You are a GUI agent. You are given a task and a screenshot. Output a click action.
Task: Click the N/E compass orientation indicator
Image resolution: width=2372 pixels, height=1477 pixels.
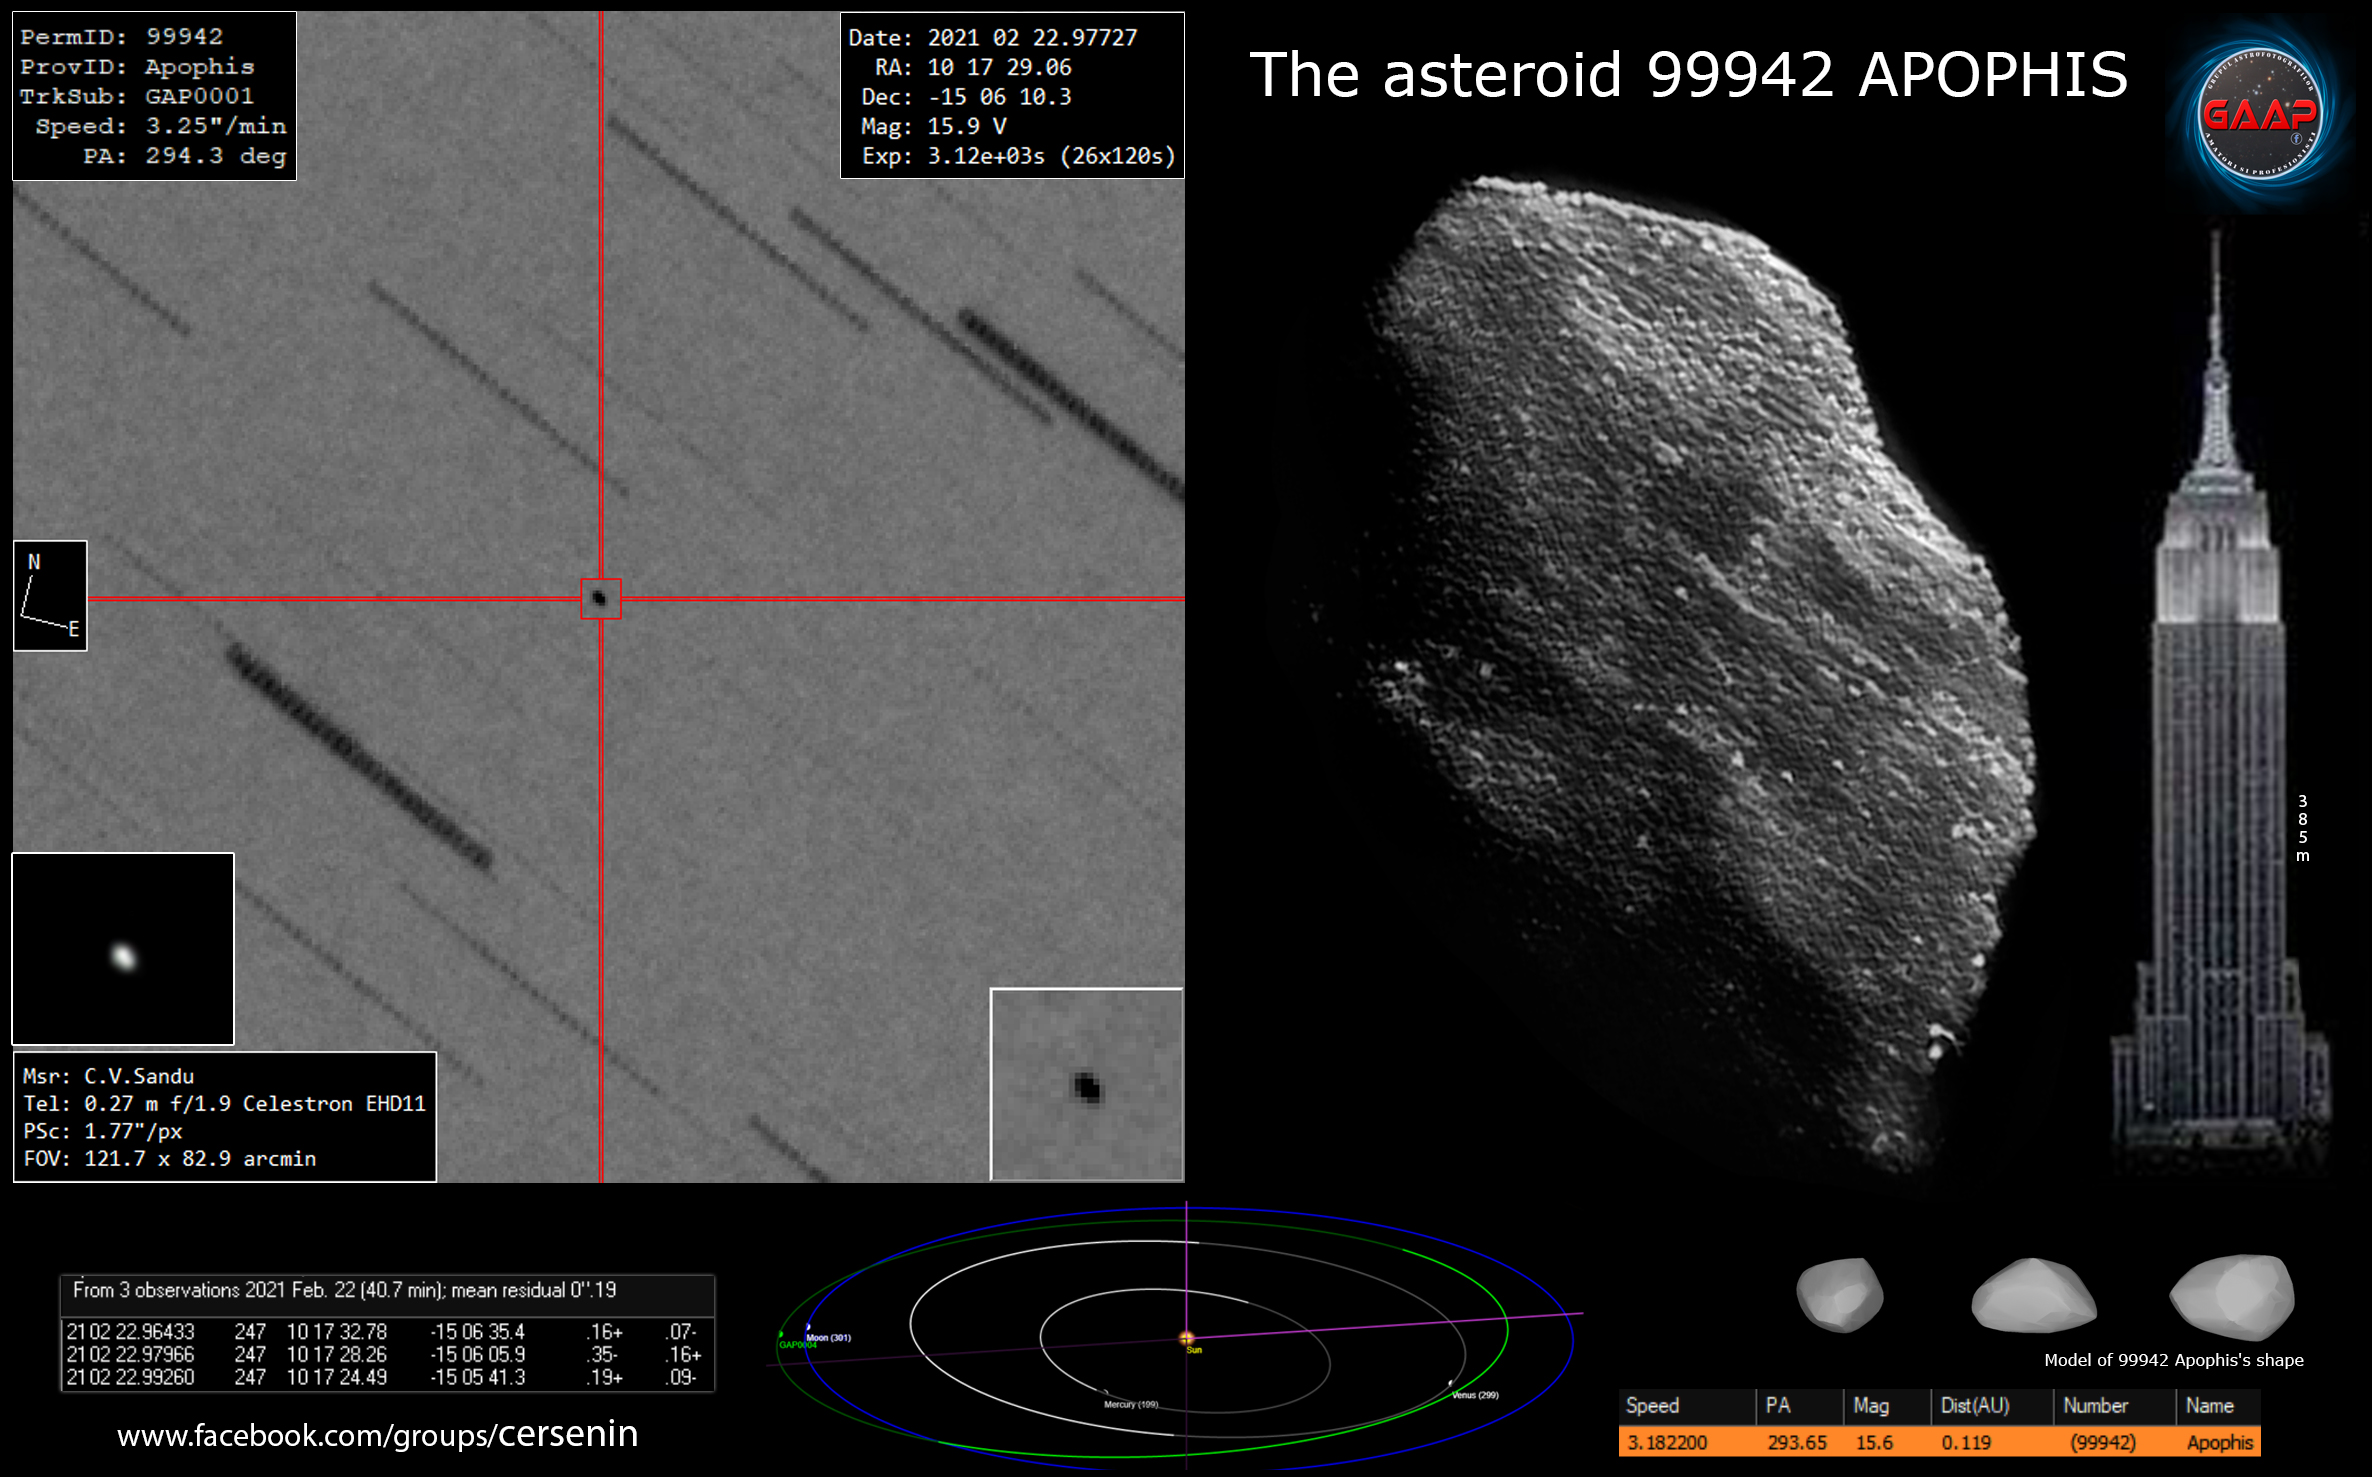click(x=50, y=596)
